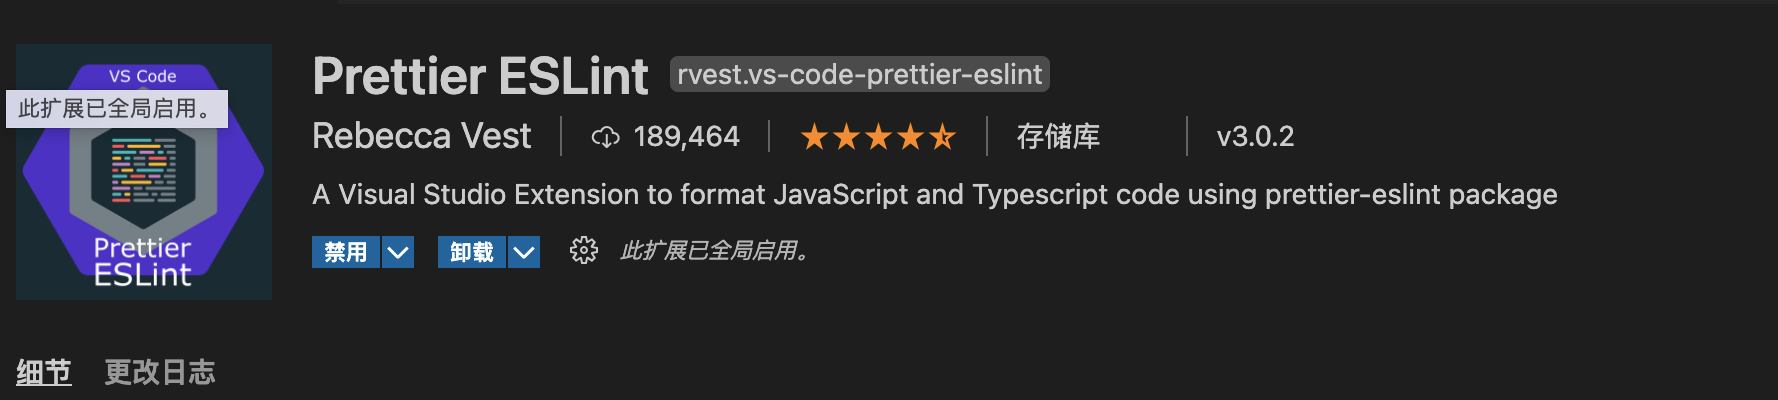This screenshot has height=400, width=1778.
Task: Expand the dropdown arrow beside 禁用
Action: (x=398, y=252)
